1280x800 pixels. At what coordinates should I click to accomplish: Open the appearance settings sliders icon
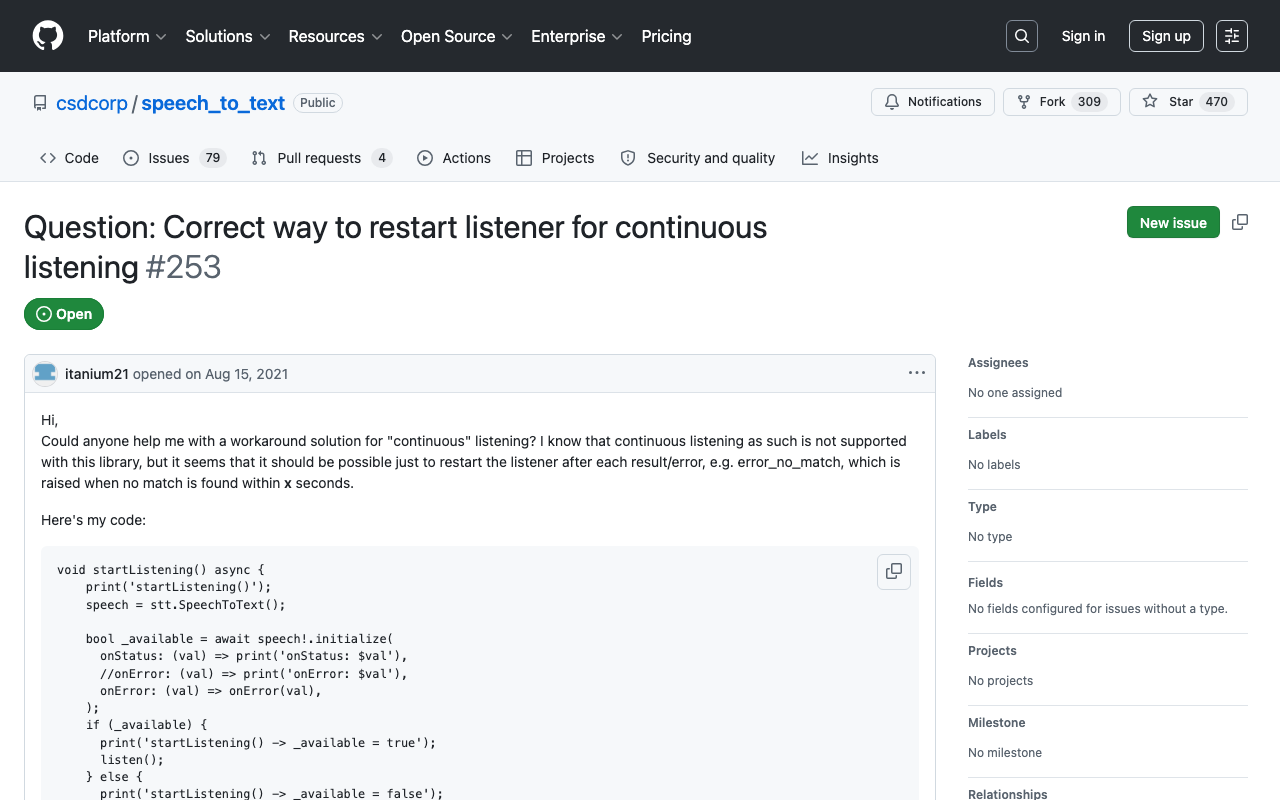(1232, 36)
